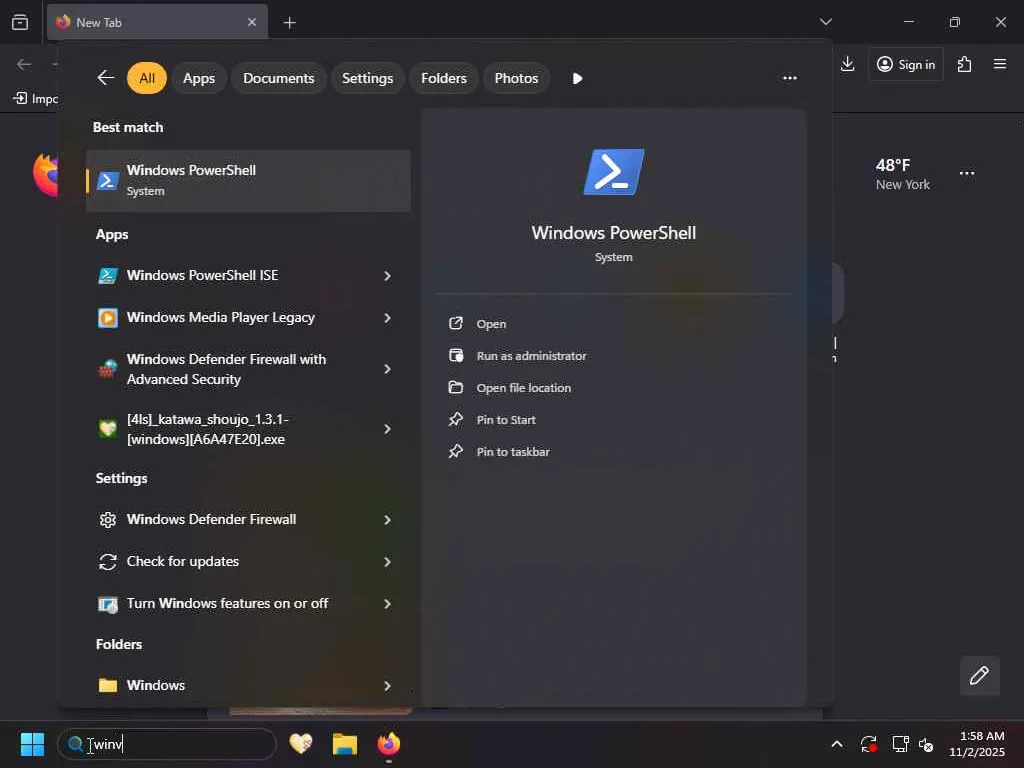Show hidden system tray icons
This screenshot has height=768, width=1024.
point(837,744)
